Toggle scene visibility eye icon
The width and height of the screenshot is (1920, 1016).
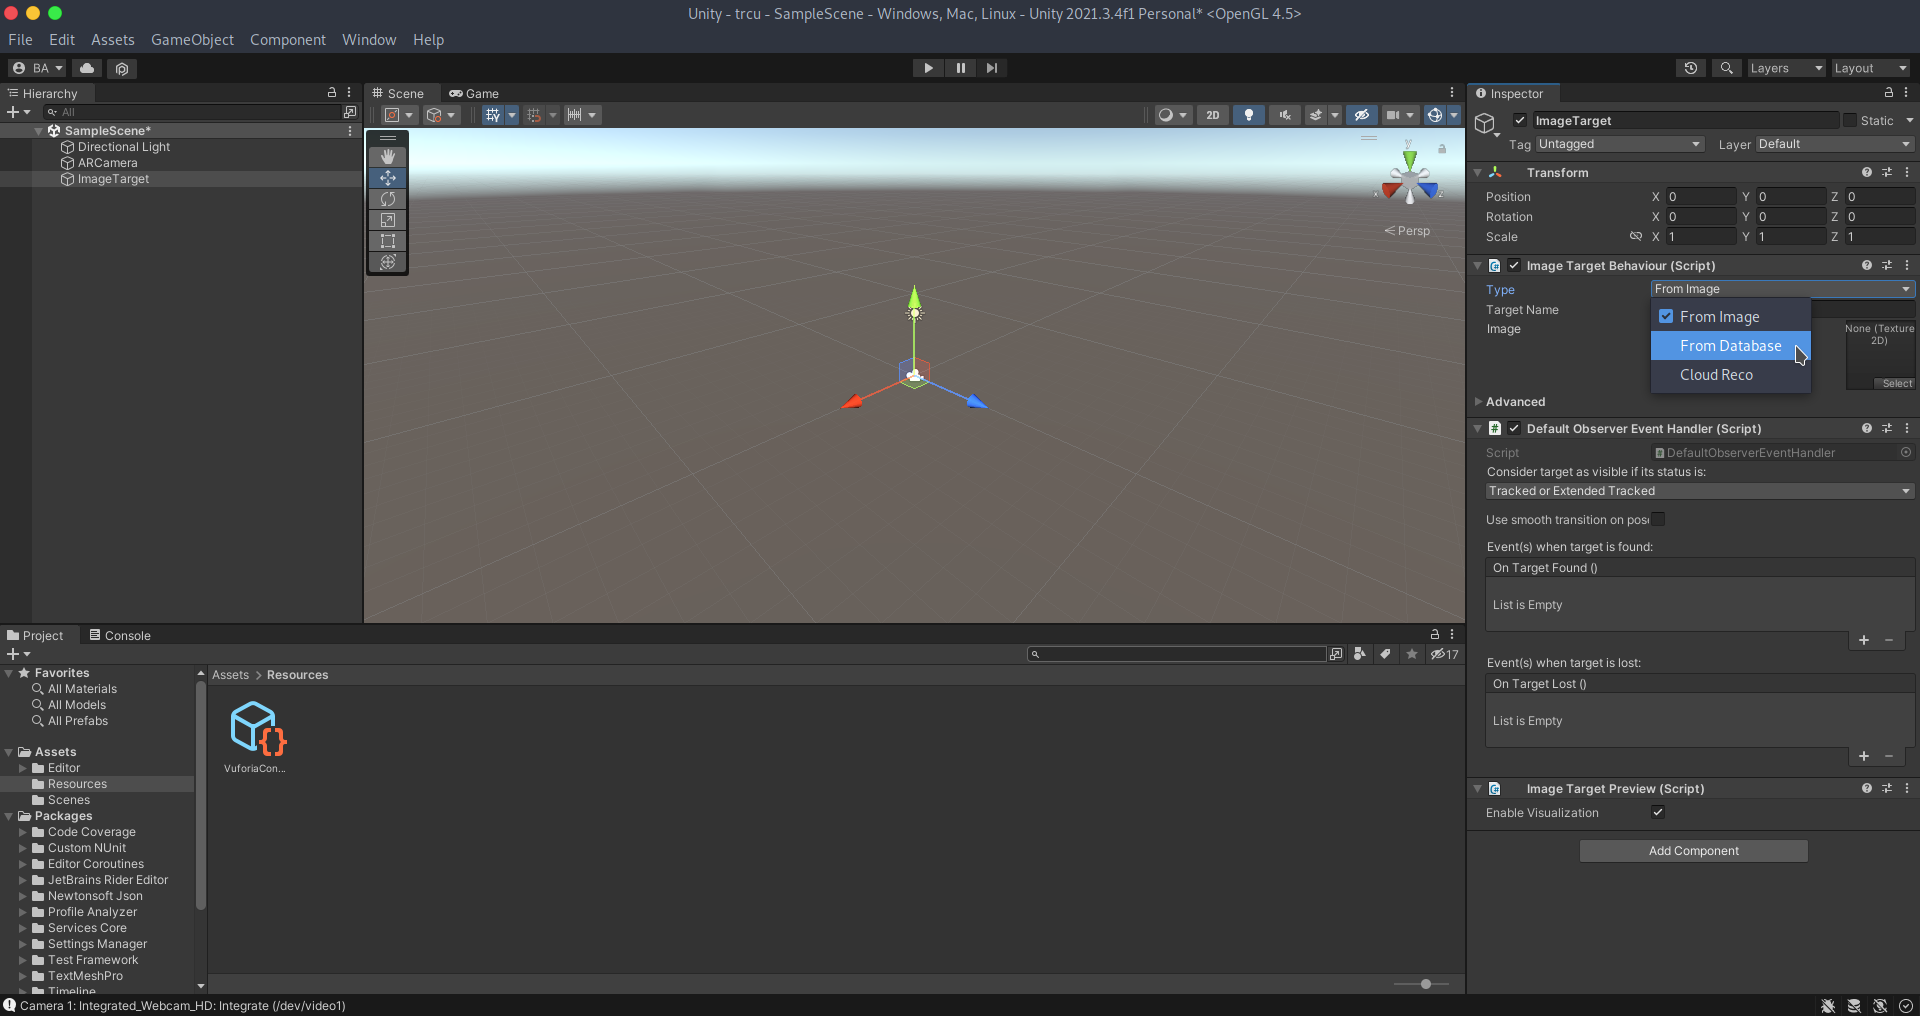[1361, 115]
